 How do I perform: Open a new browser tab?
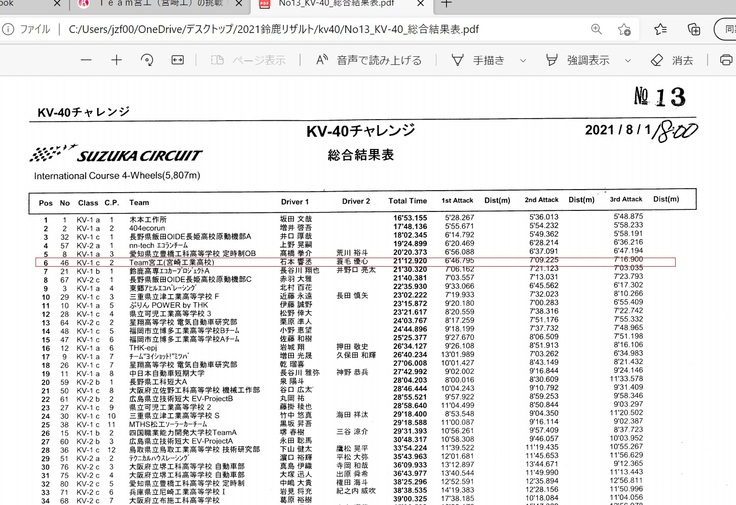point(445,4)
